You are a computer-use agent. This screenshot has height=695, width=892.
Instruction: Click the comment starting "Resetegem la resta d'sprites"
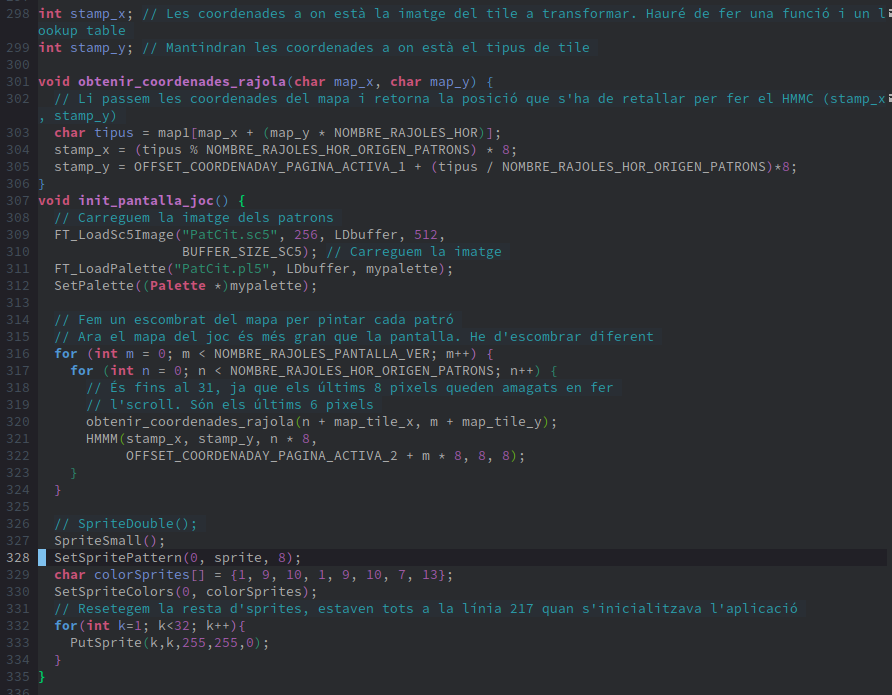[x=426, y=609]
